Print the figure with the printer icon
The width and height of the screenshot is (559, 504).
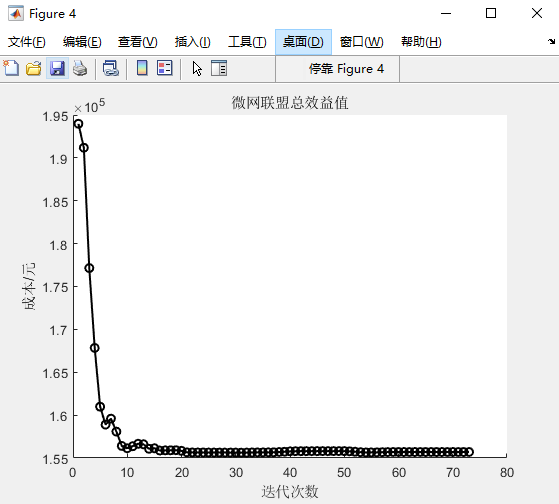(80, 68)
